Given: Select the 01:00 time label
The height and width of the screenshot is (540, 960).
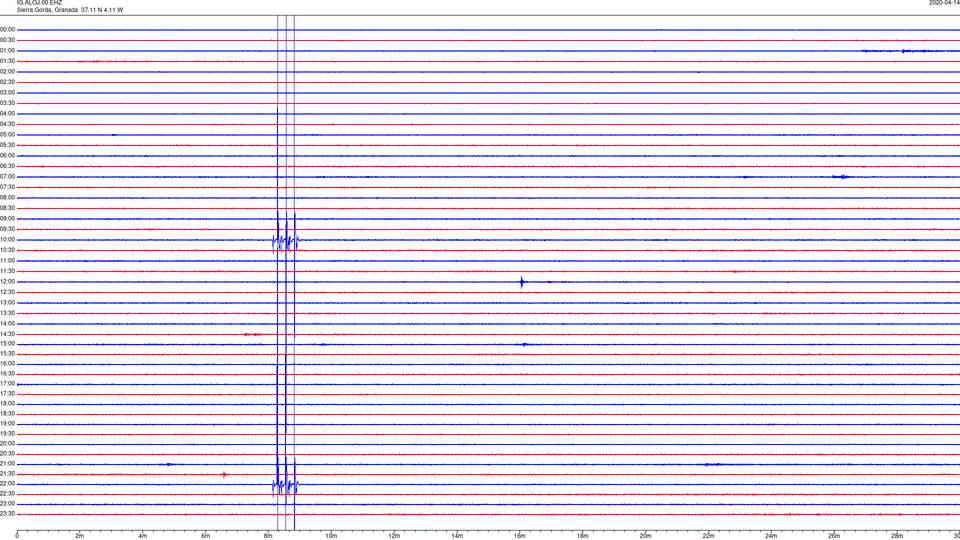Looking at the screenshot, I should pyautogui.click(x=7, y=51).
